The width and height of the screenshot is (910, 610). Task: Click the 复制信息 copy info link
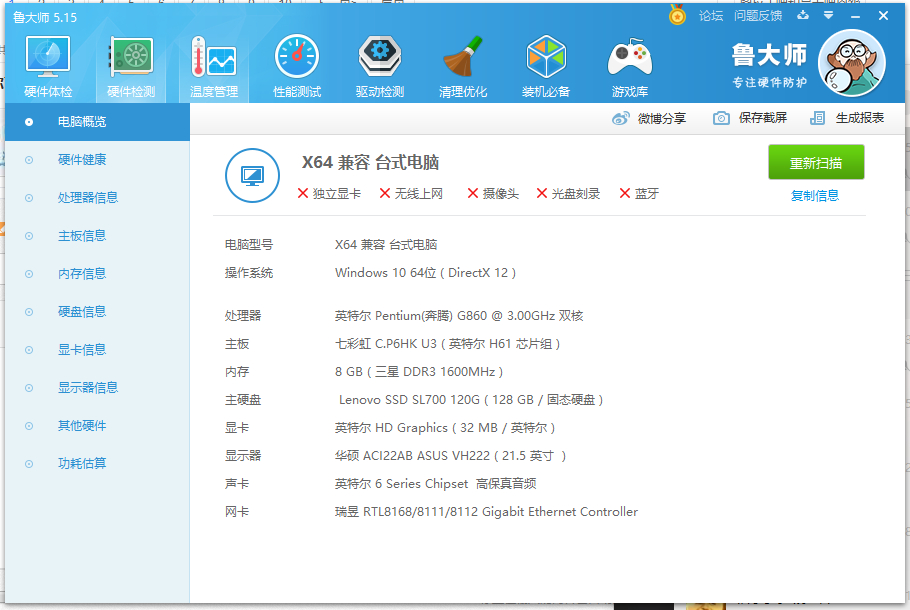pyautogui.click(x=815, y=196)
